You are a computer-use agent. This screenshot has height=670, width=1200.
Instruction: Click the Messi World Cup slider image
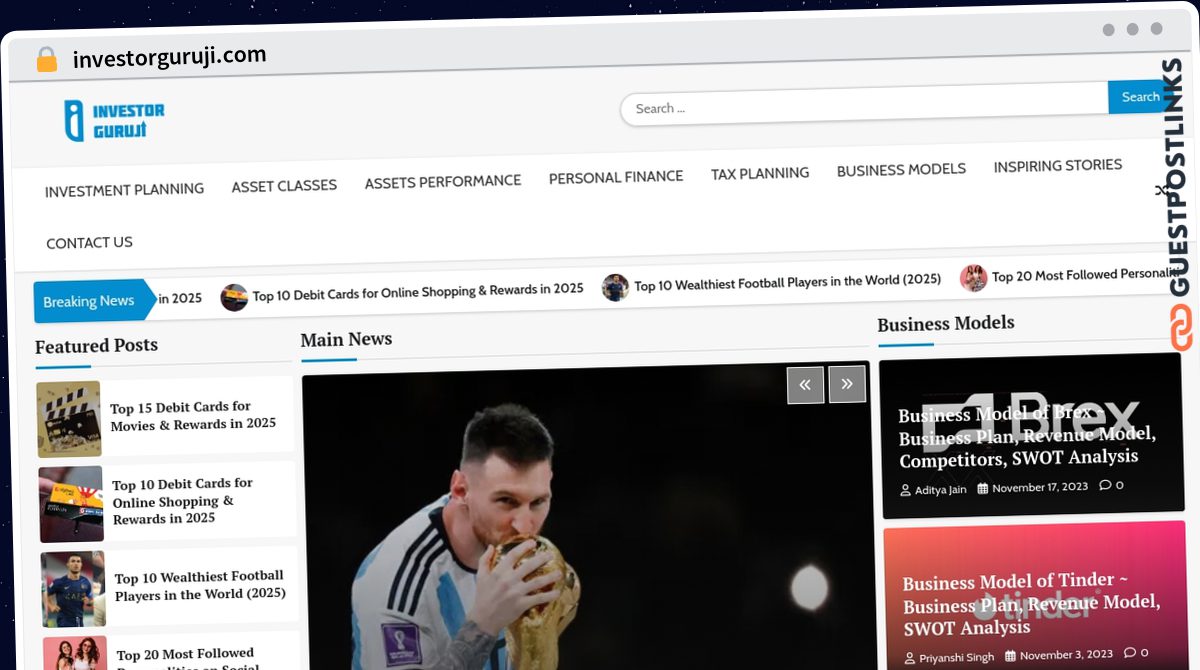tap(587, 516)
